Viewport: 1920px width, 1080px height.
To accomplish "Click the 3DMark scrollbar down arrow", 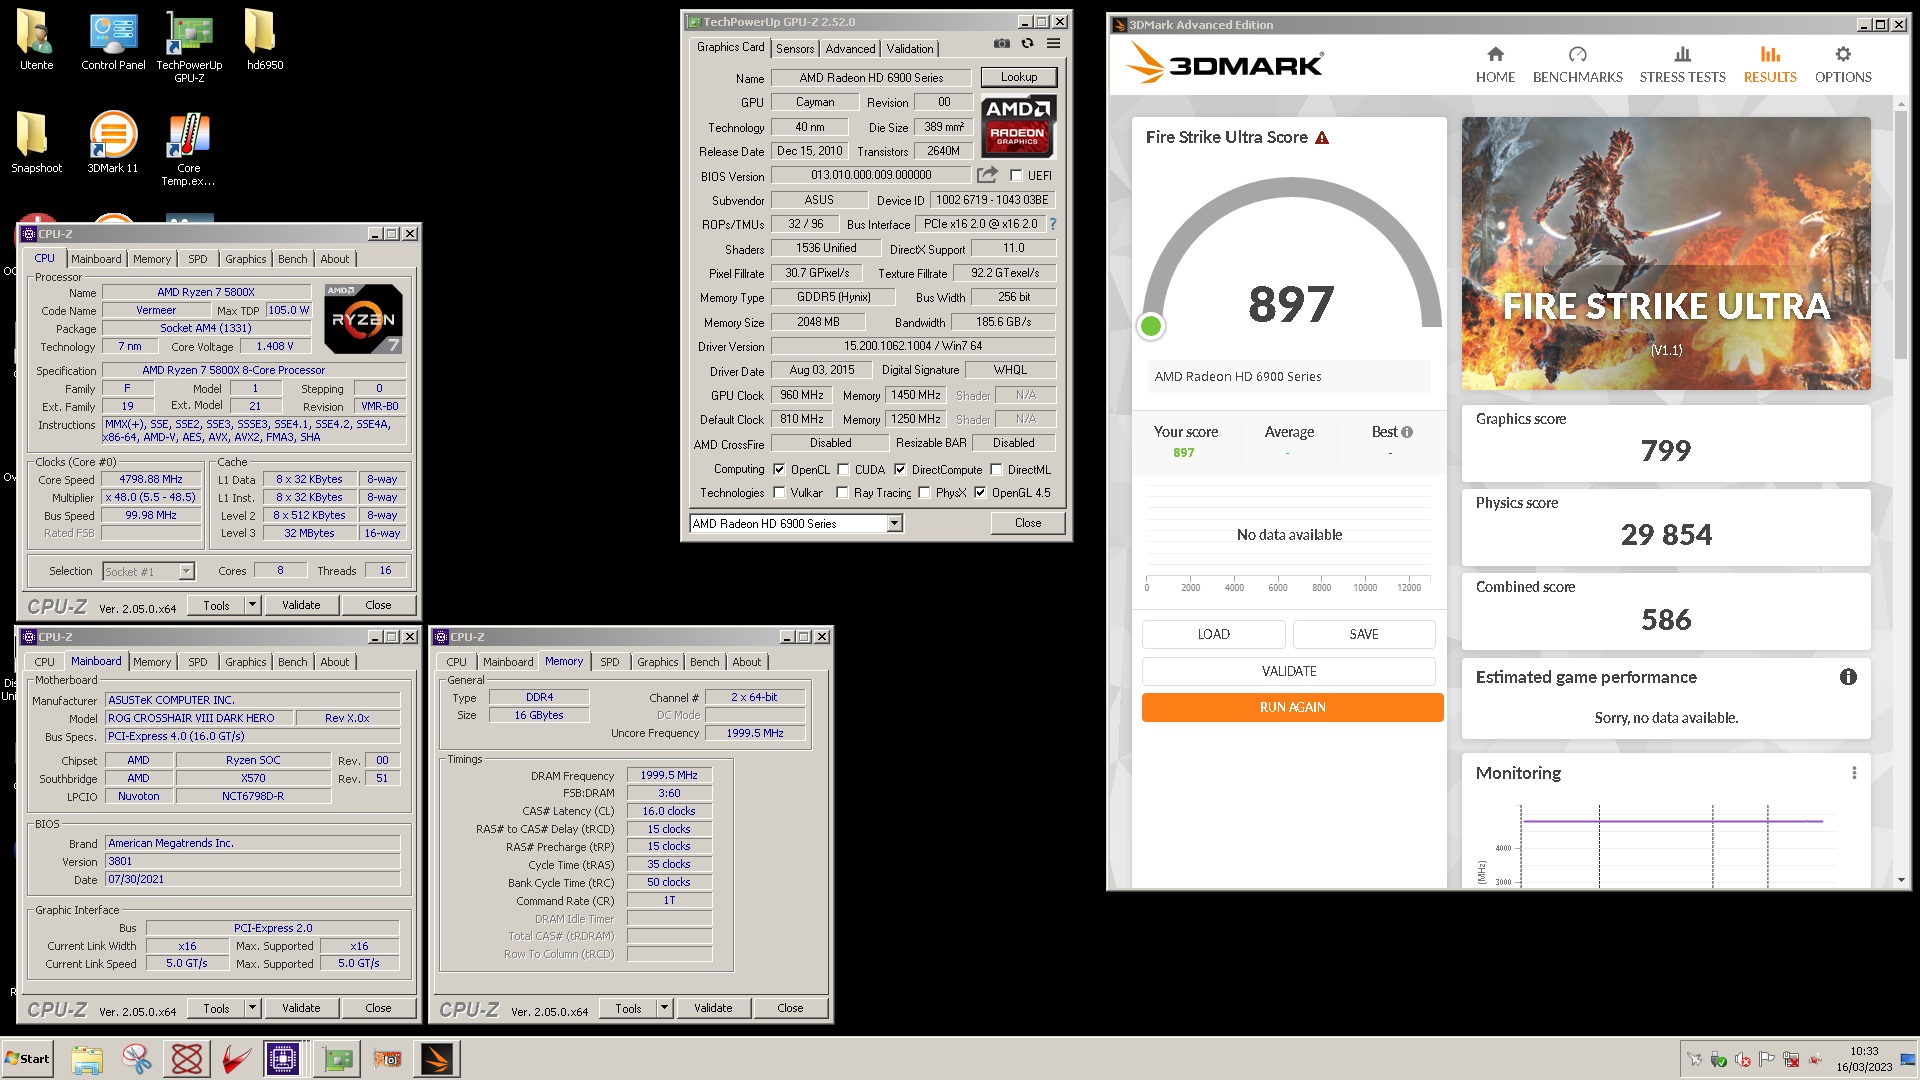I will click(x=1901, y=880).
